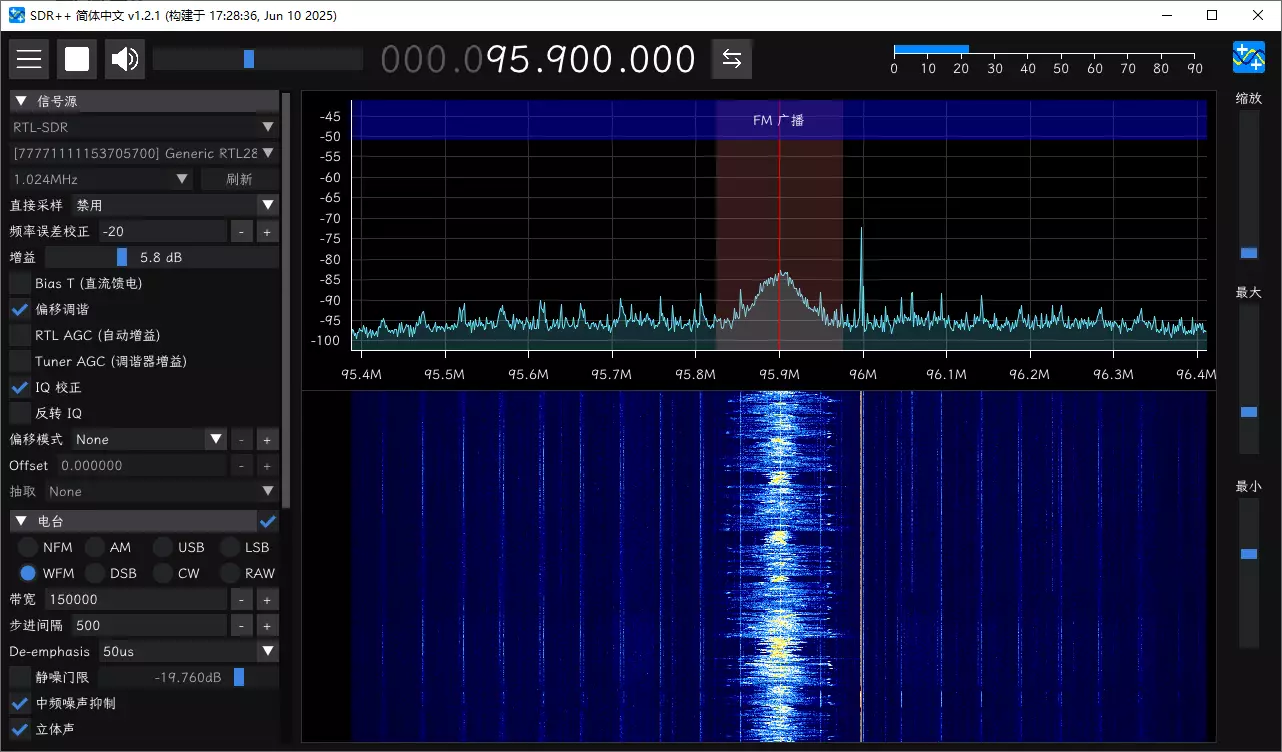
Task: Click the FM 广播 band label
Action: click(x=778, y=120)
